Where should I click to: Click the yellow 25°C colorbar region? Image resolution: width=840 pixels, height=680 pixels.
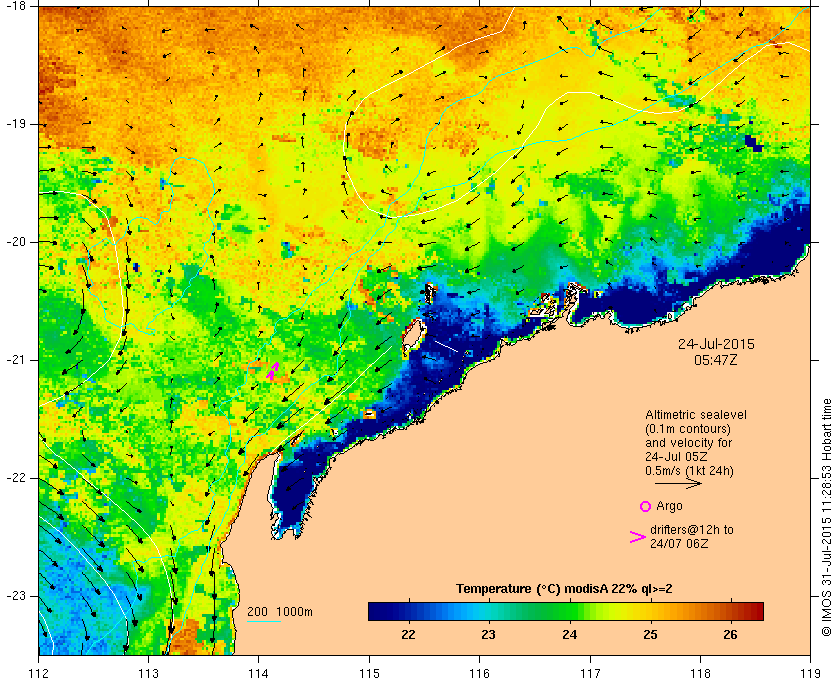pyautogui.click(x=650, y=611)
